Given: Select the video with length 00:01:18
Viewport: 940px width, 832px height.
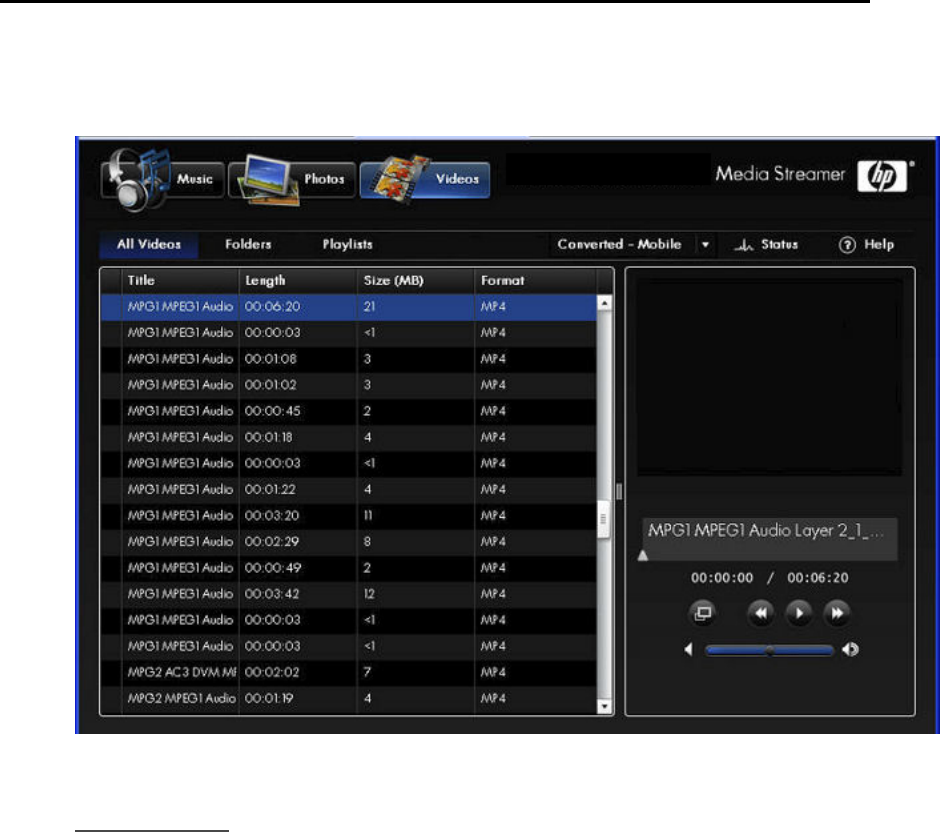Looking at the screenshot, I should pos(349,438).
